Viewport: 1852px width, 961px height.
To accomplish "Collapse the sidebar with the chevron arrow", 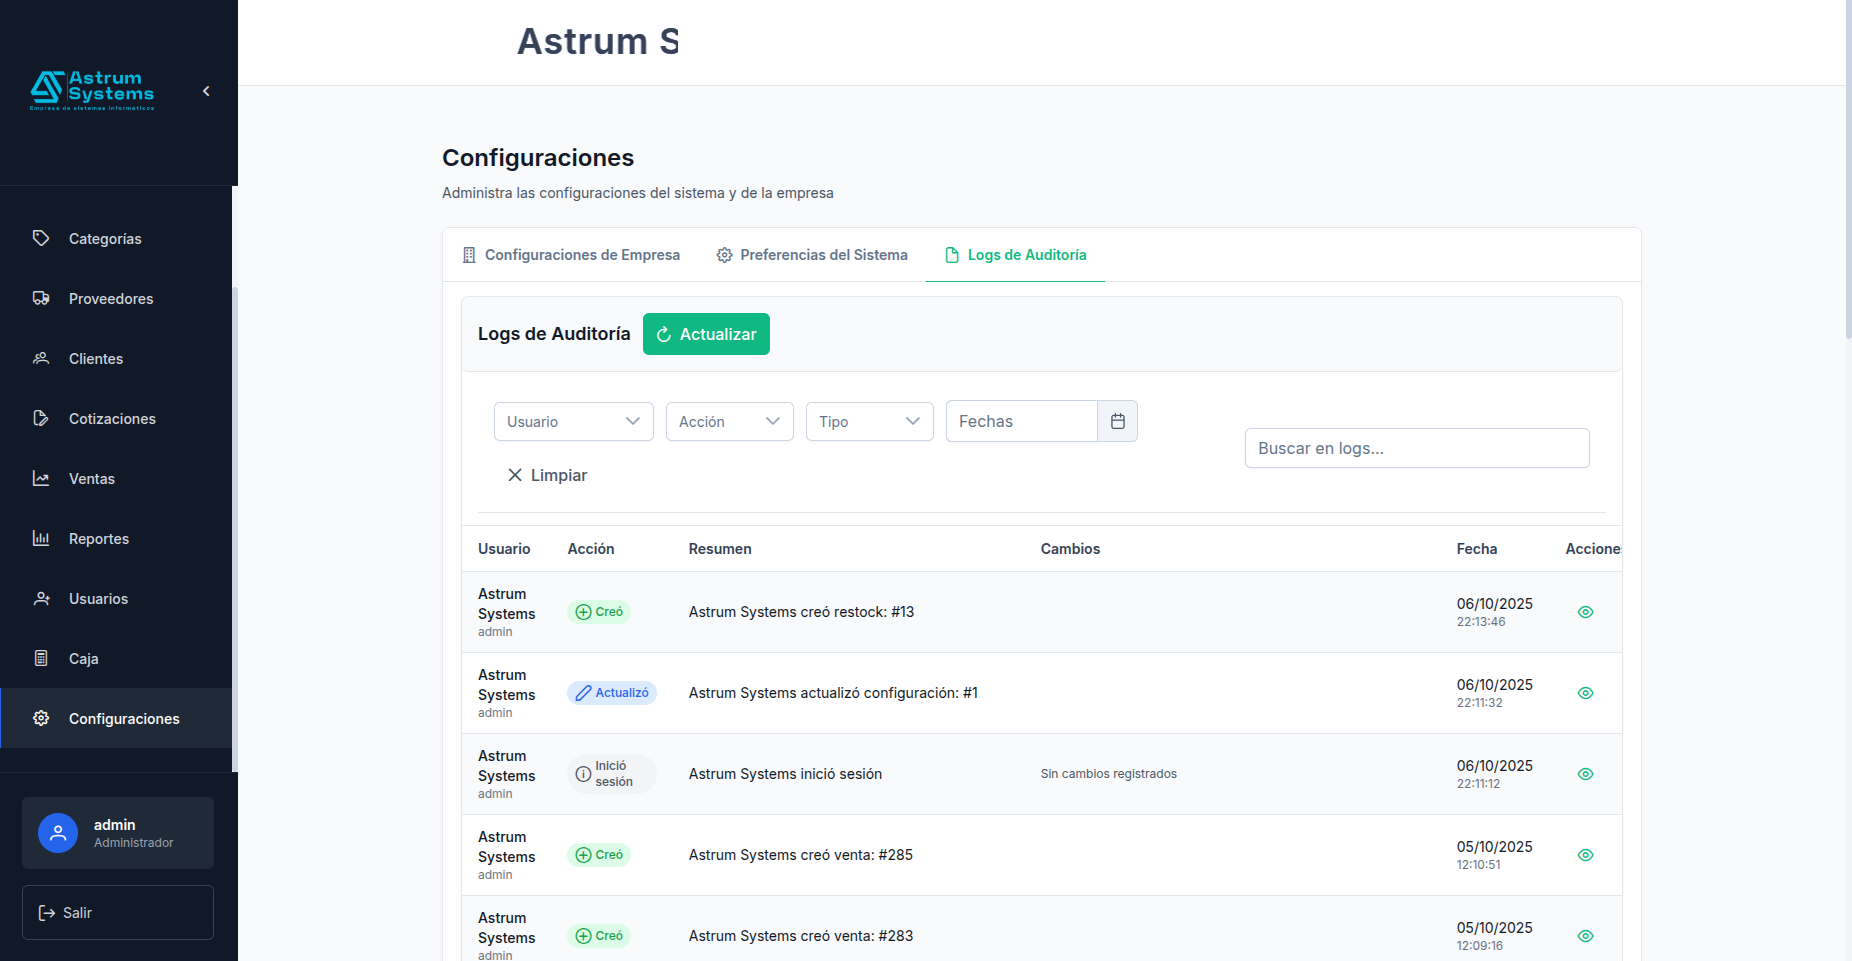I will click(x=206, y=91).
